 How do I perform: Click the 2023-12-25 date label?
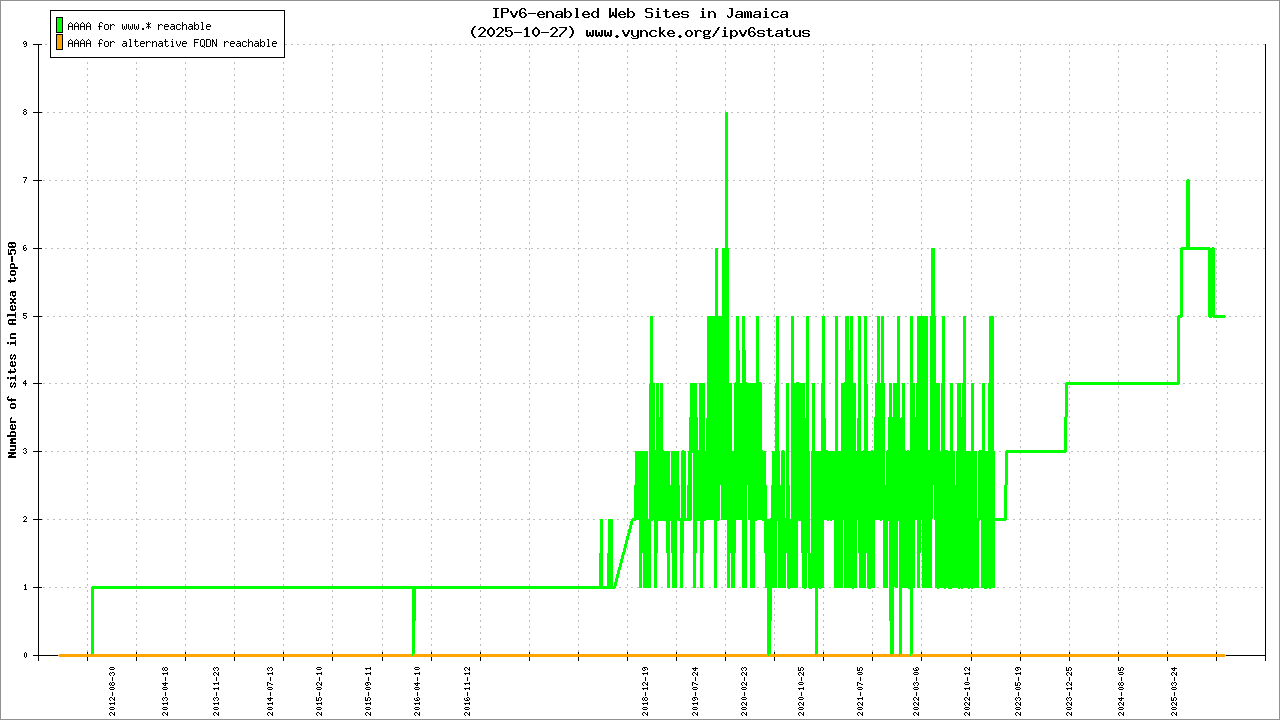tap(1068, 687)
